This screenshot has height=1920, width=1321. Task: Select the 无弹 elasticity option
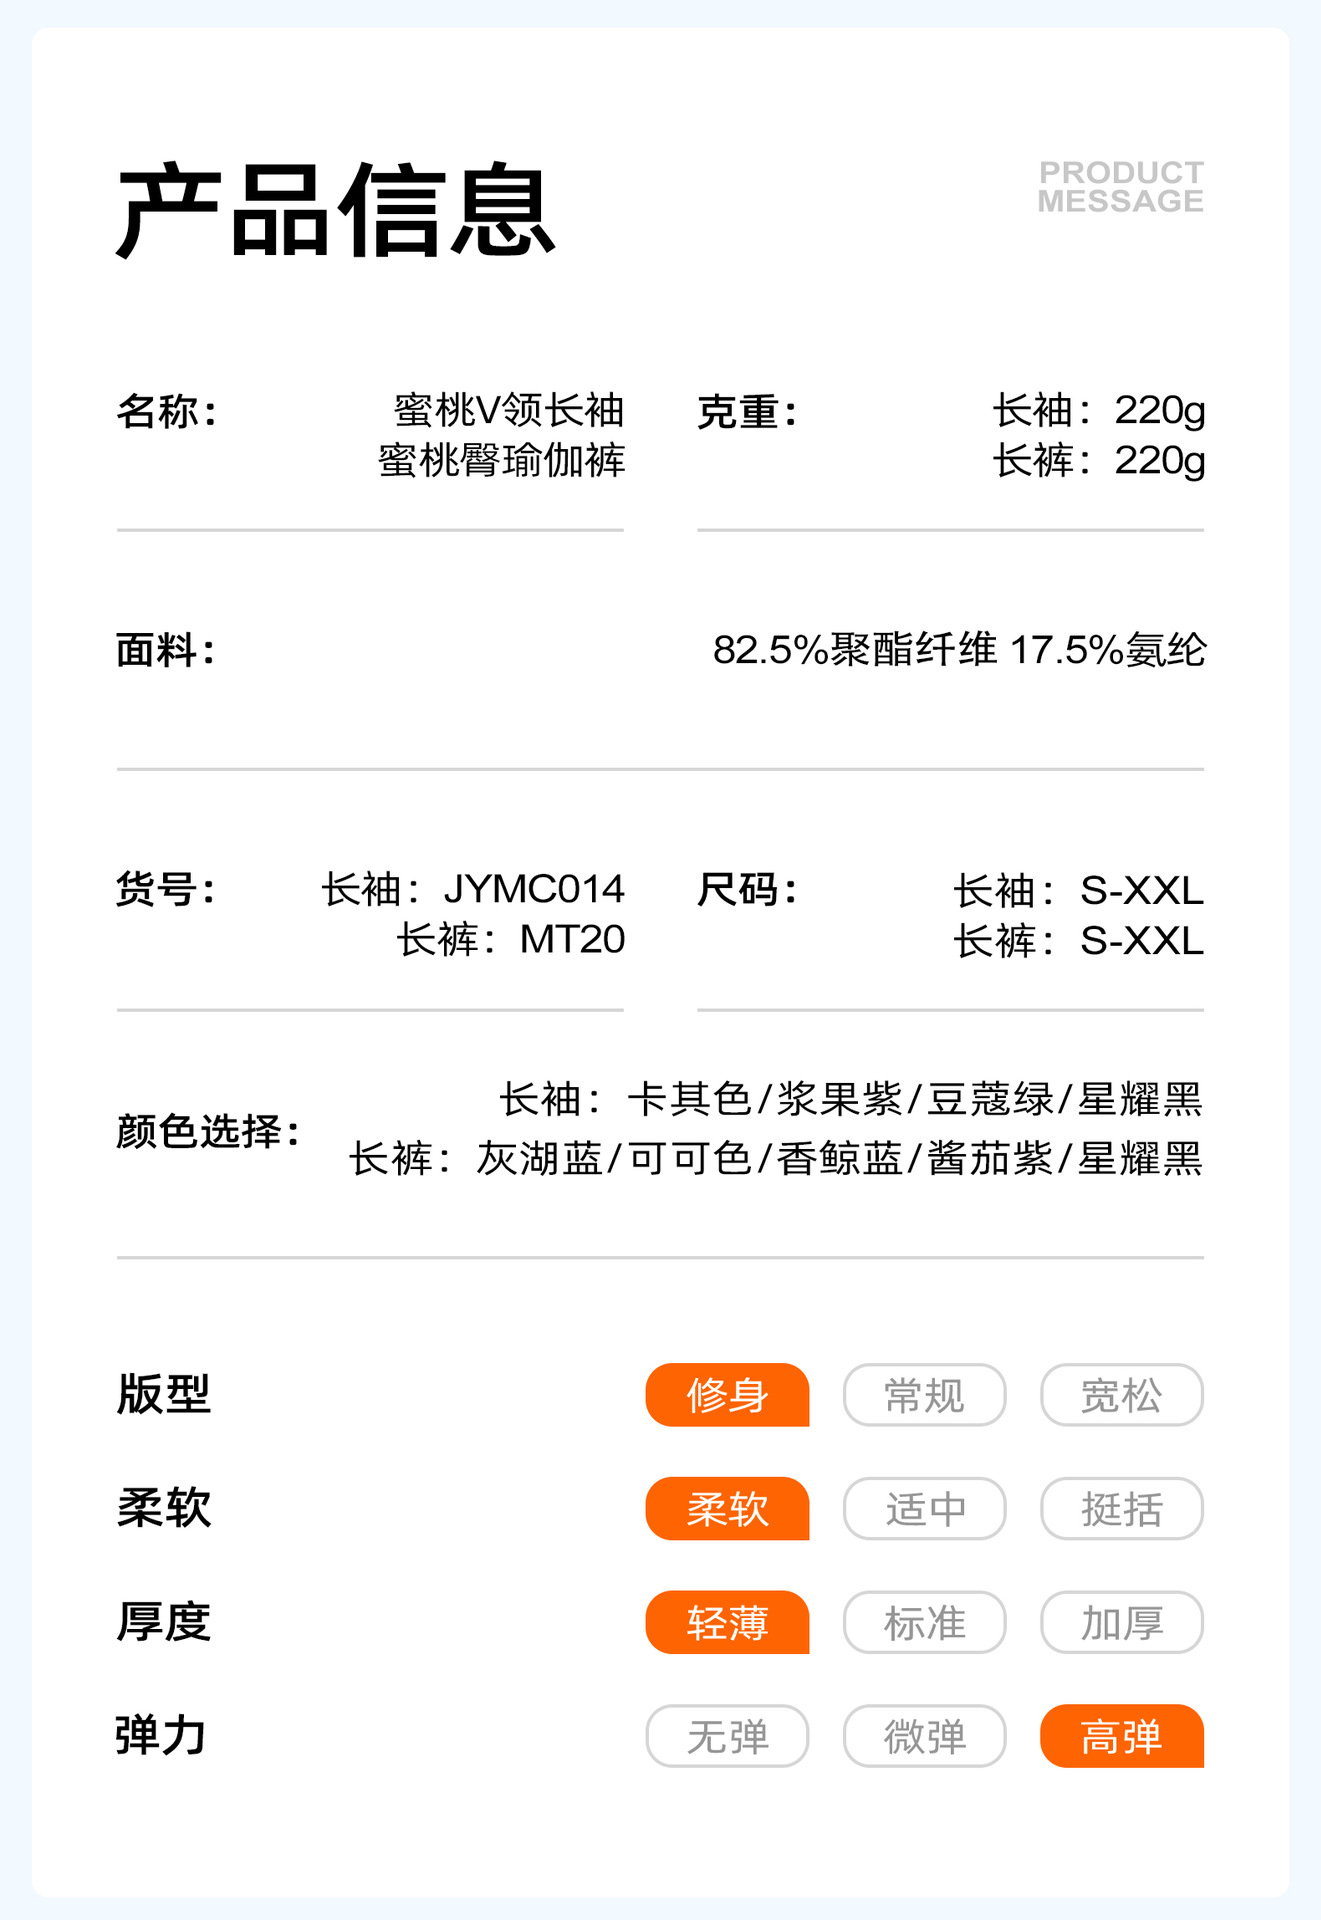coord(727,1737)
